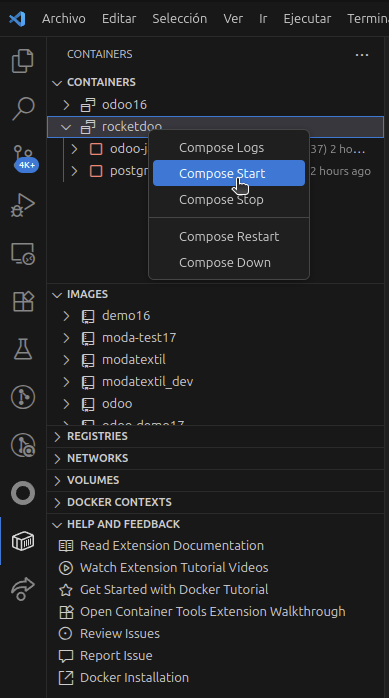Image resolution: width=389 pixels, height=698 pixels.
Task: Collapse the IMAGES section
Action: (57, 295)
